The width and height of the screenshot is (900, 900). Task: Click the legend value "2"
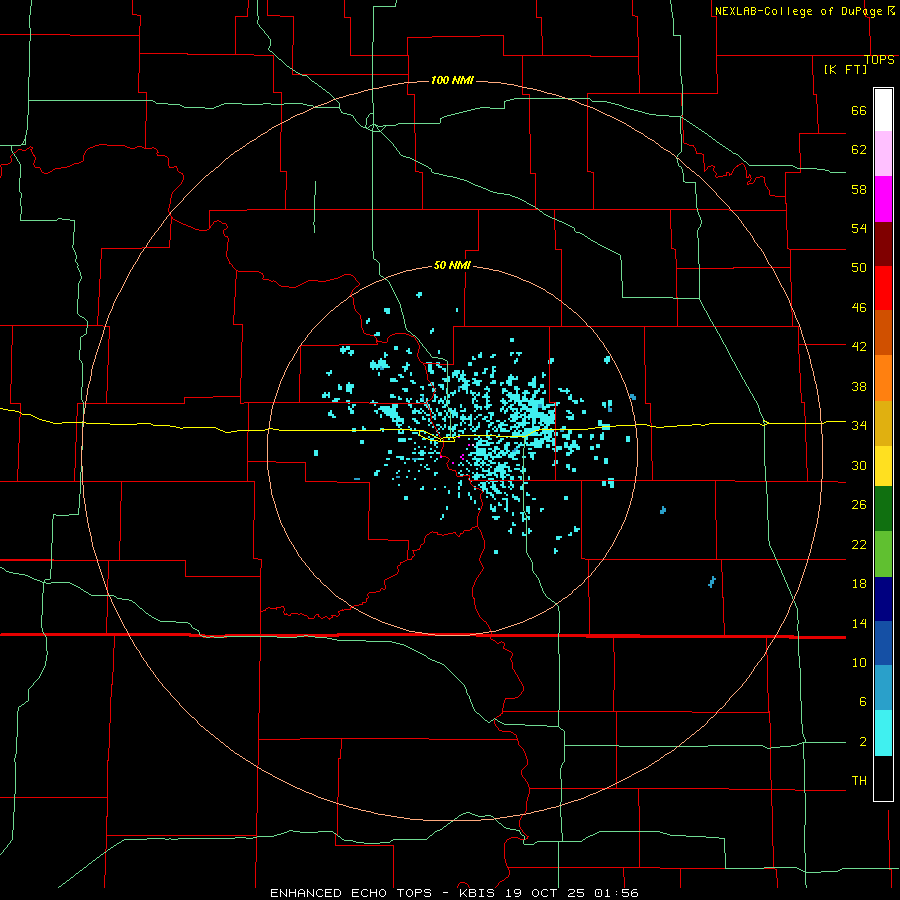(x=862, y=742)
